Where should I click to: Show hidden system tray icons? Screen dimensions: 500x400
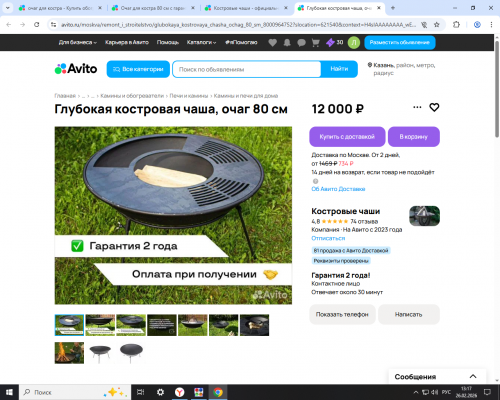tap(416, 392)
